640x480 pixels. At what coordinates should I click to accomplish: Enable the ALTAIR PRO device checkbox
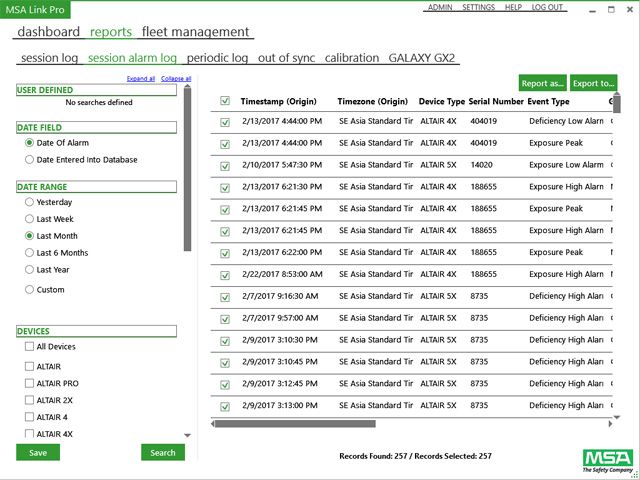point(29,383)
